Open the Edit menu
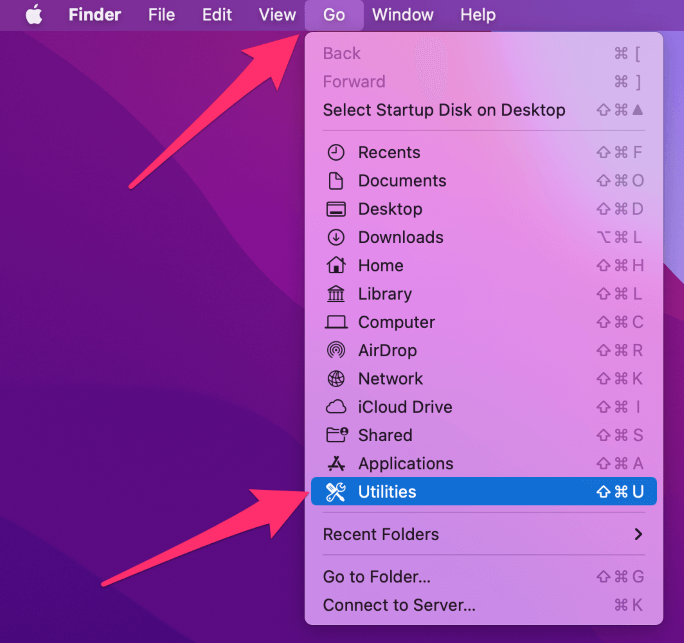This screenshot has width=684, height=643. [217, 15]
